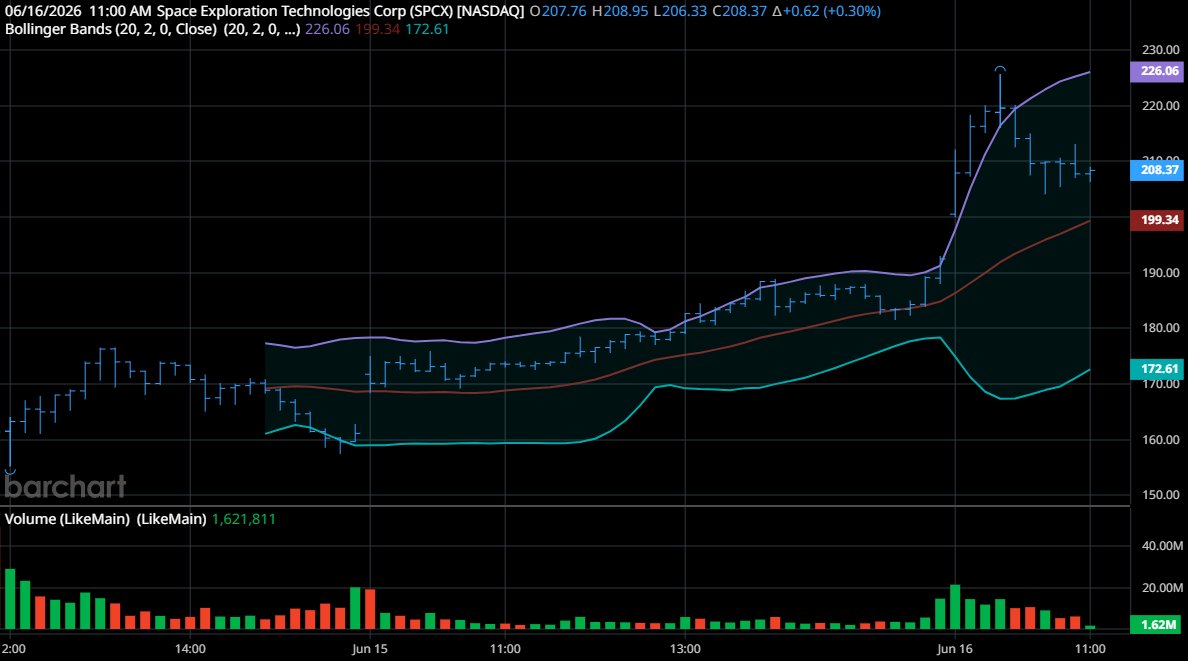1188x661 pixels.
Task: Click the 160.00 price axis label
Action: [x=1161, y=440]
